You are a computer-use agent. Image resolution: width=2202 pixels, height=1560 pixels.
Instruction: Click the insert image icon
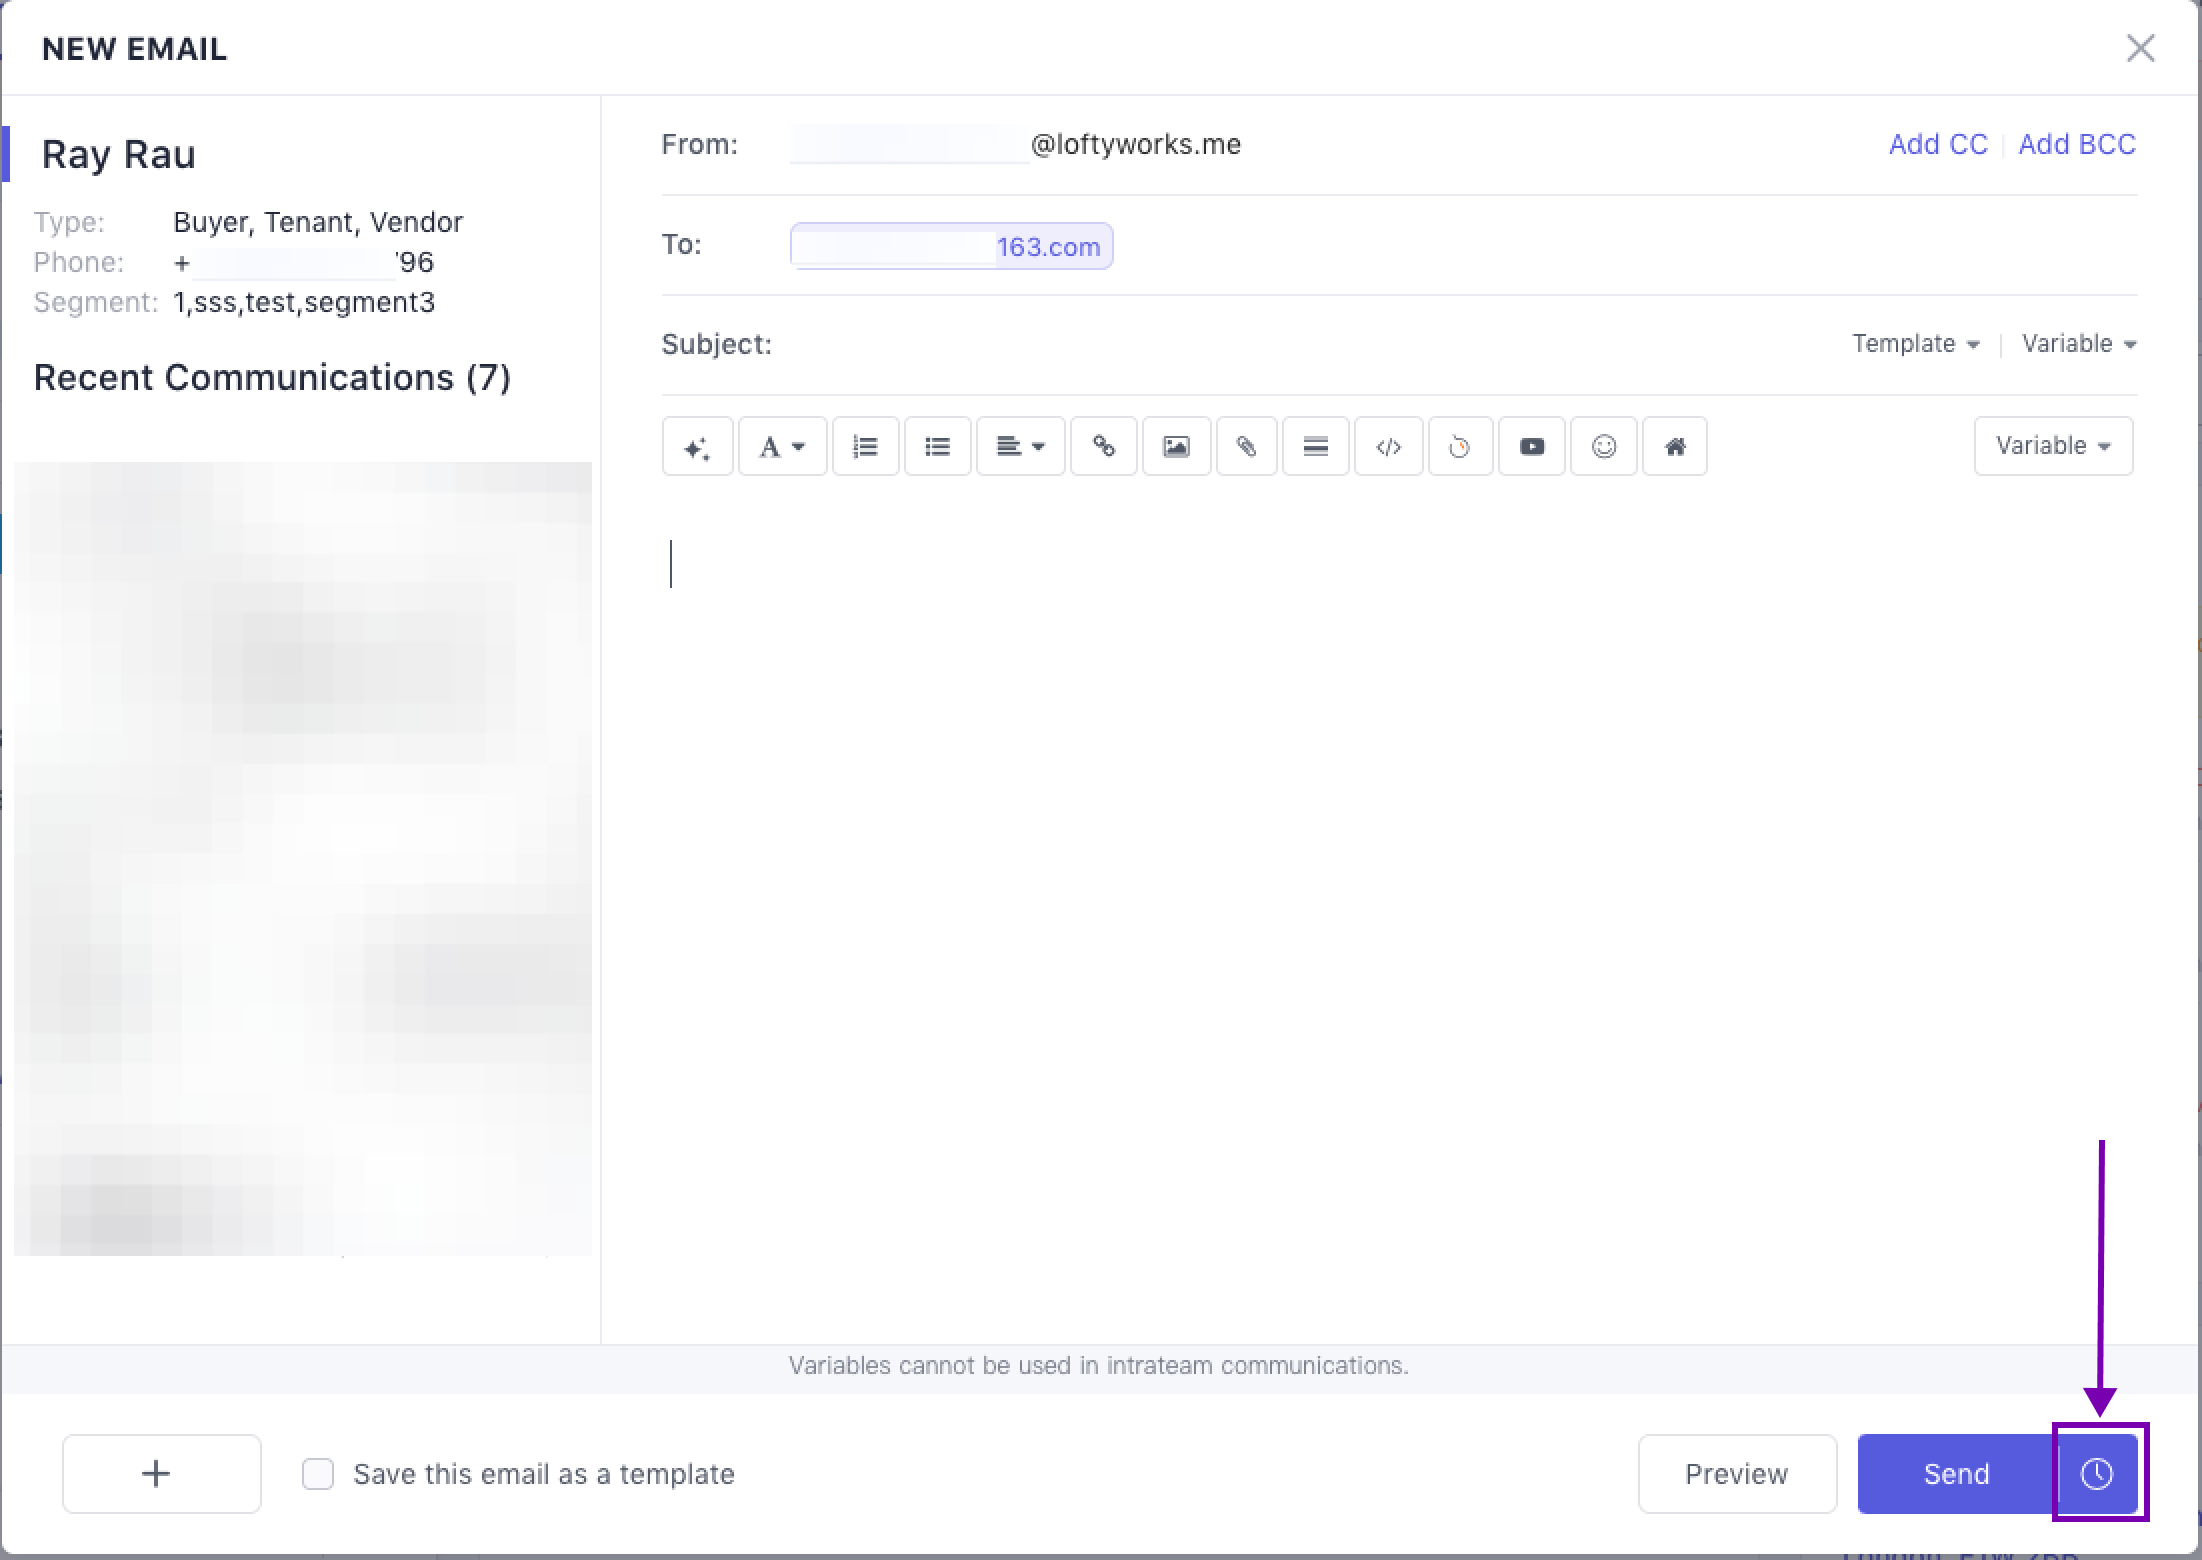(1176, 446)
